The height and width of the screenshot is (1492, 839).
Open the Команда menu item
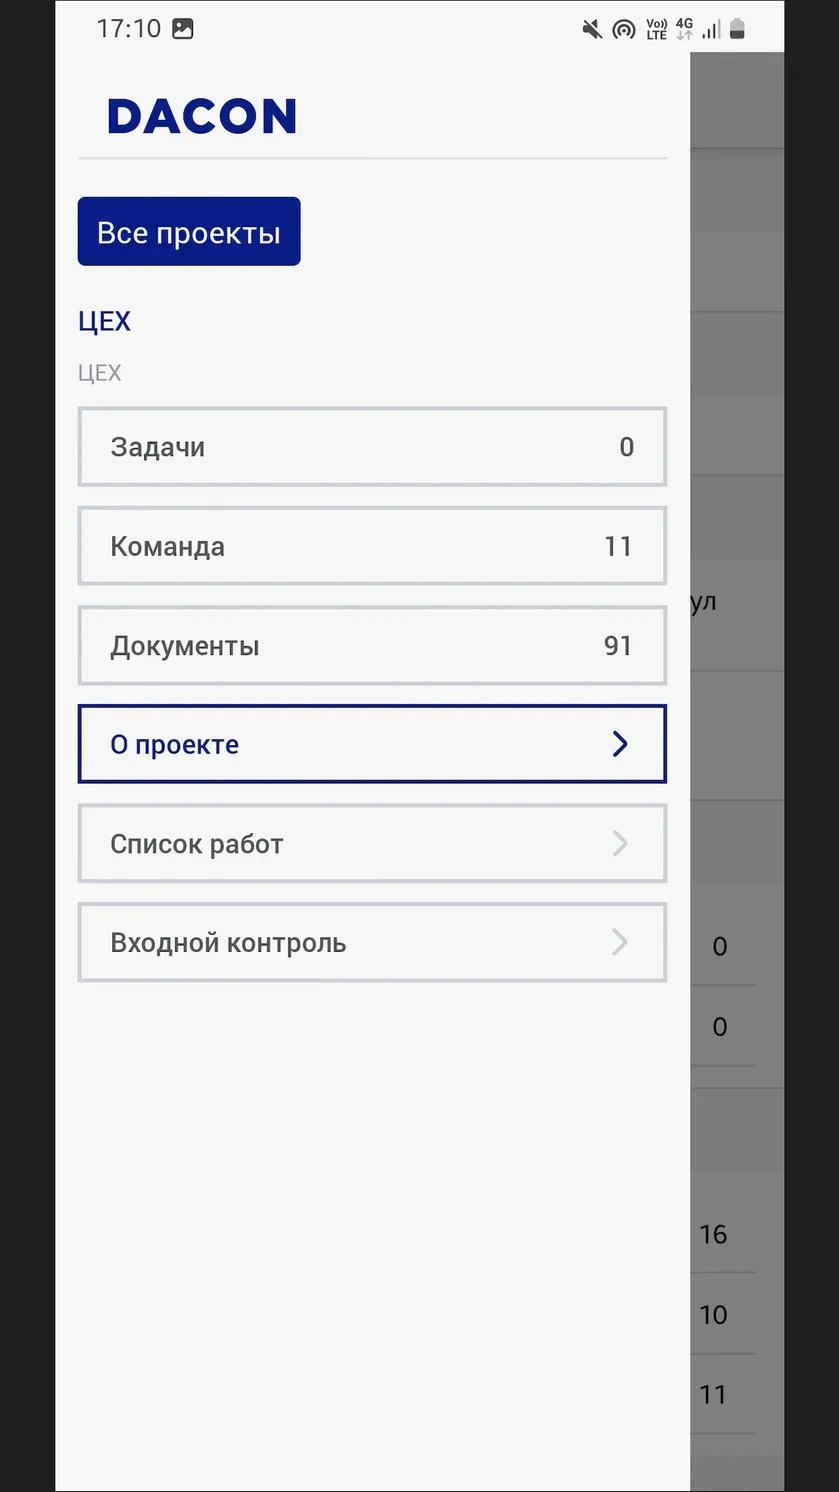372,546
